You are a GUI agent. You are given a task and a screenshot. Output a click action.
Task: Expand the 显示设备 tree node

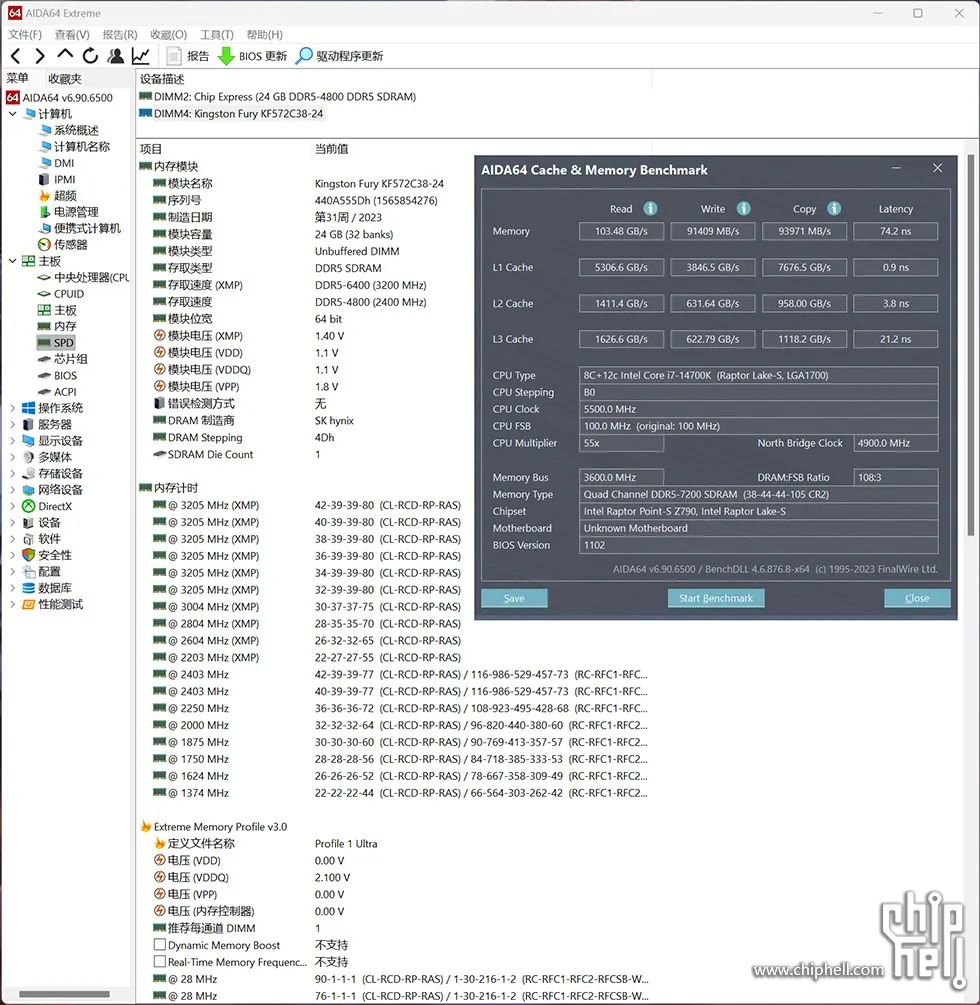12,440
